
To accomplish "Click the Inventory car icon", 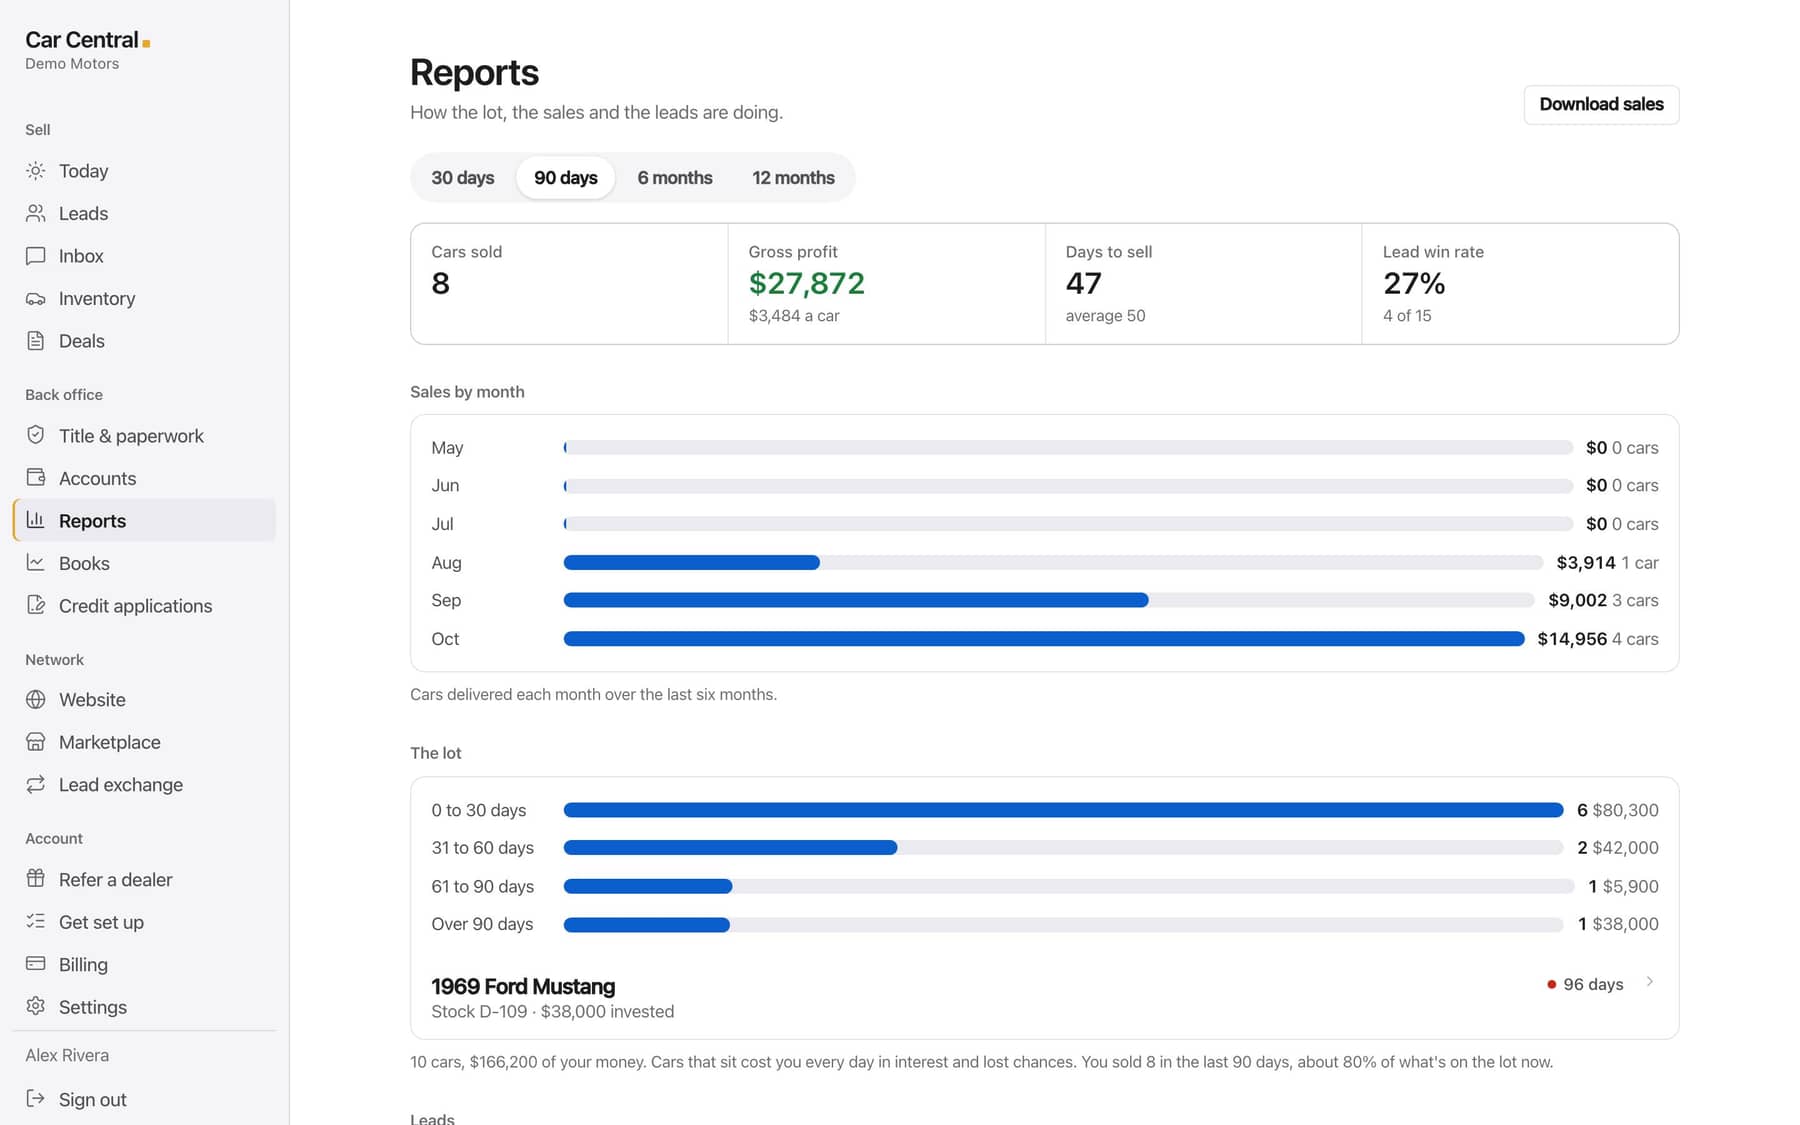I will coord(36,298).
